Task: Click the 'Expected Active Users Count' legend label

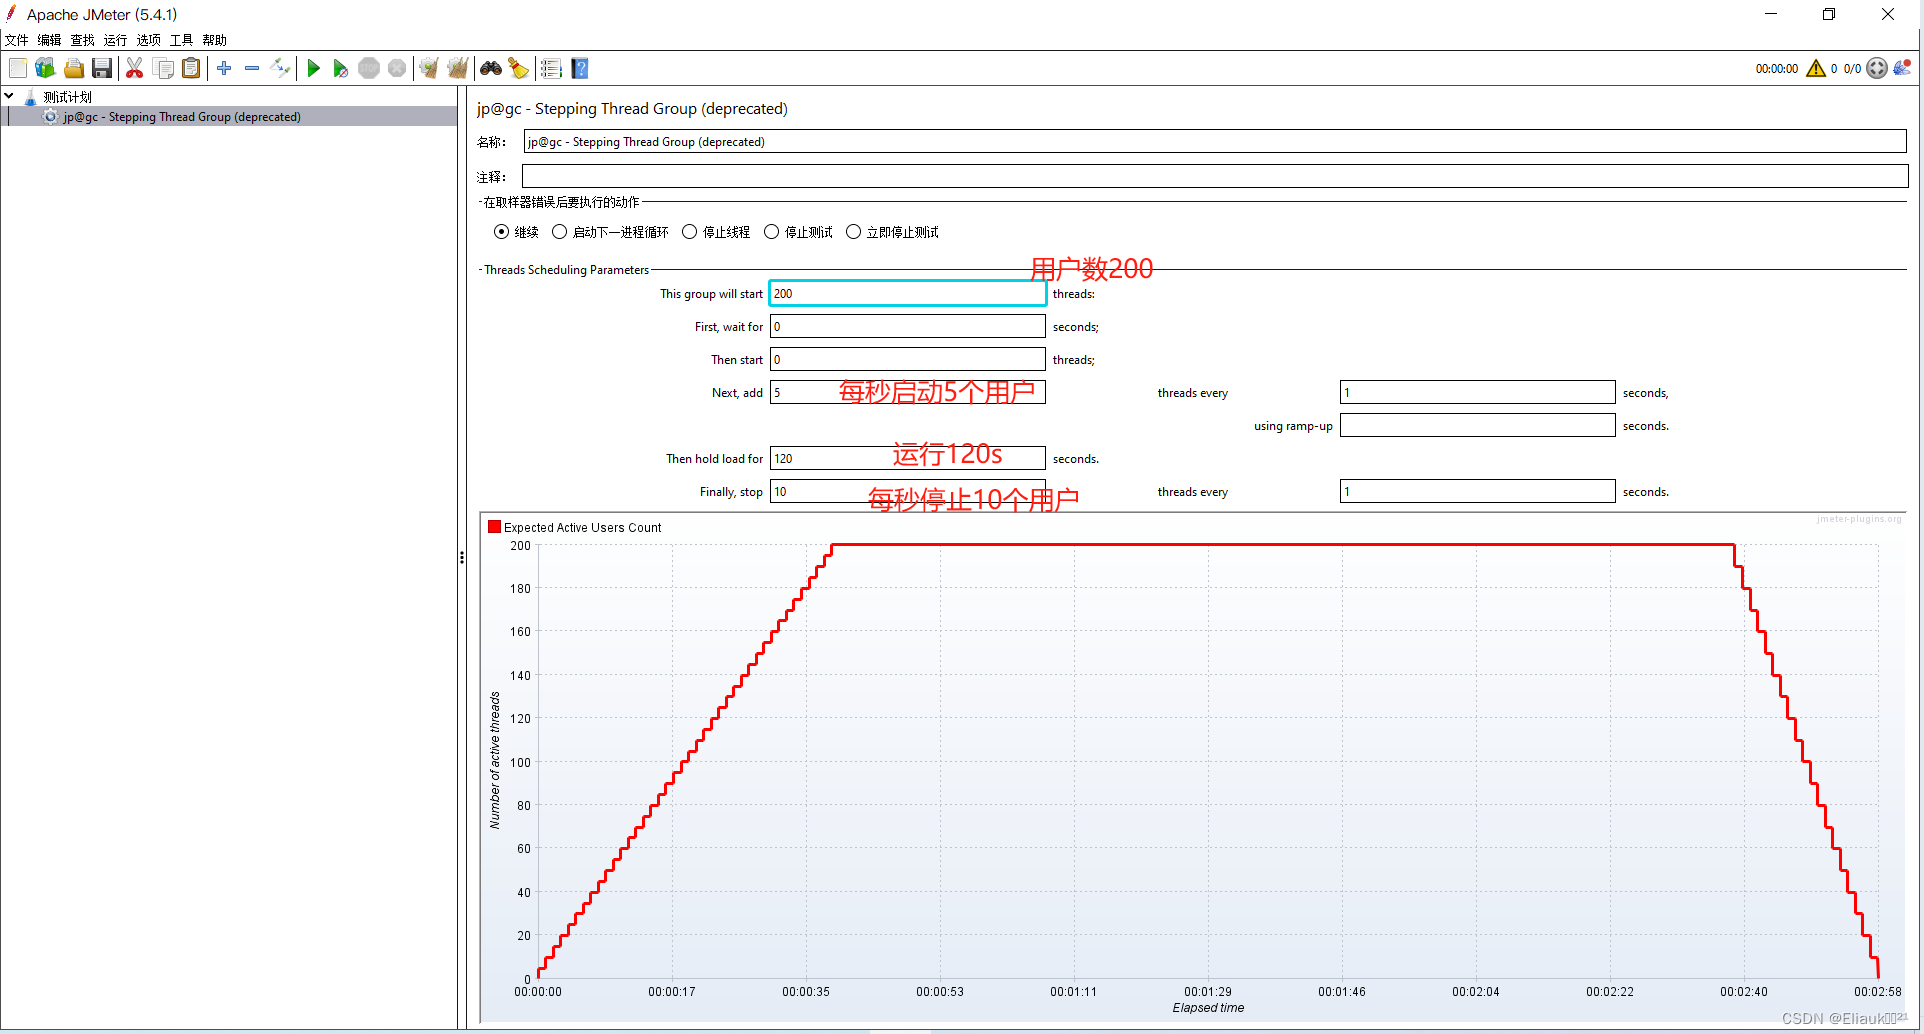Action: click(582, 528)
